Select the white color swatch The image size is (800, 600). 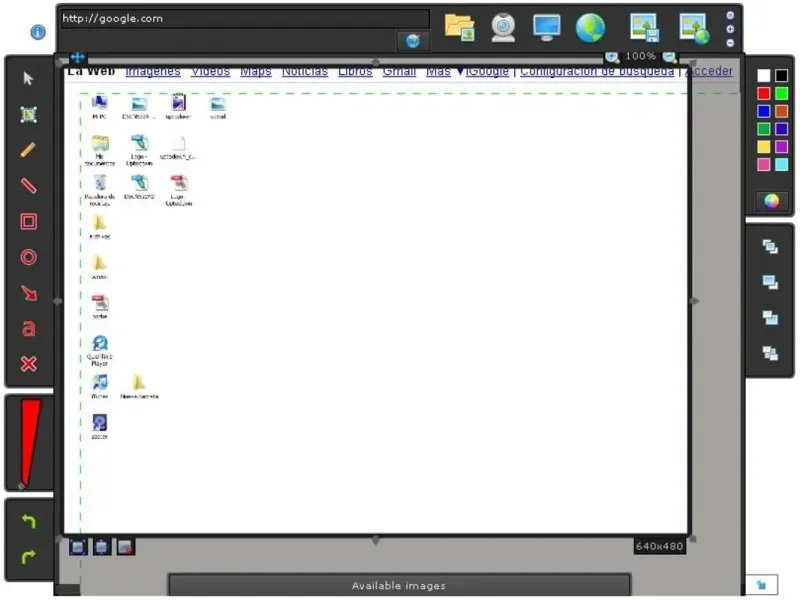pyautogui.click(x=764, y=76)
